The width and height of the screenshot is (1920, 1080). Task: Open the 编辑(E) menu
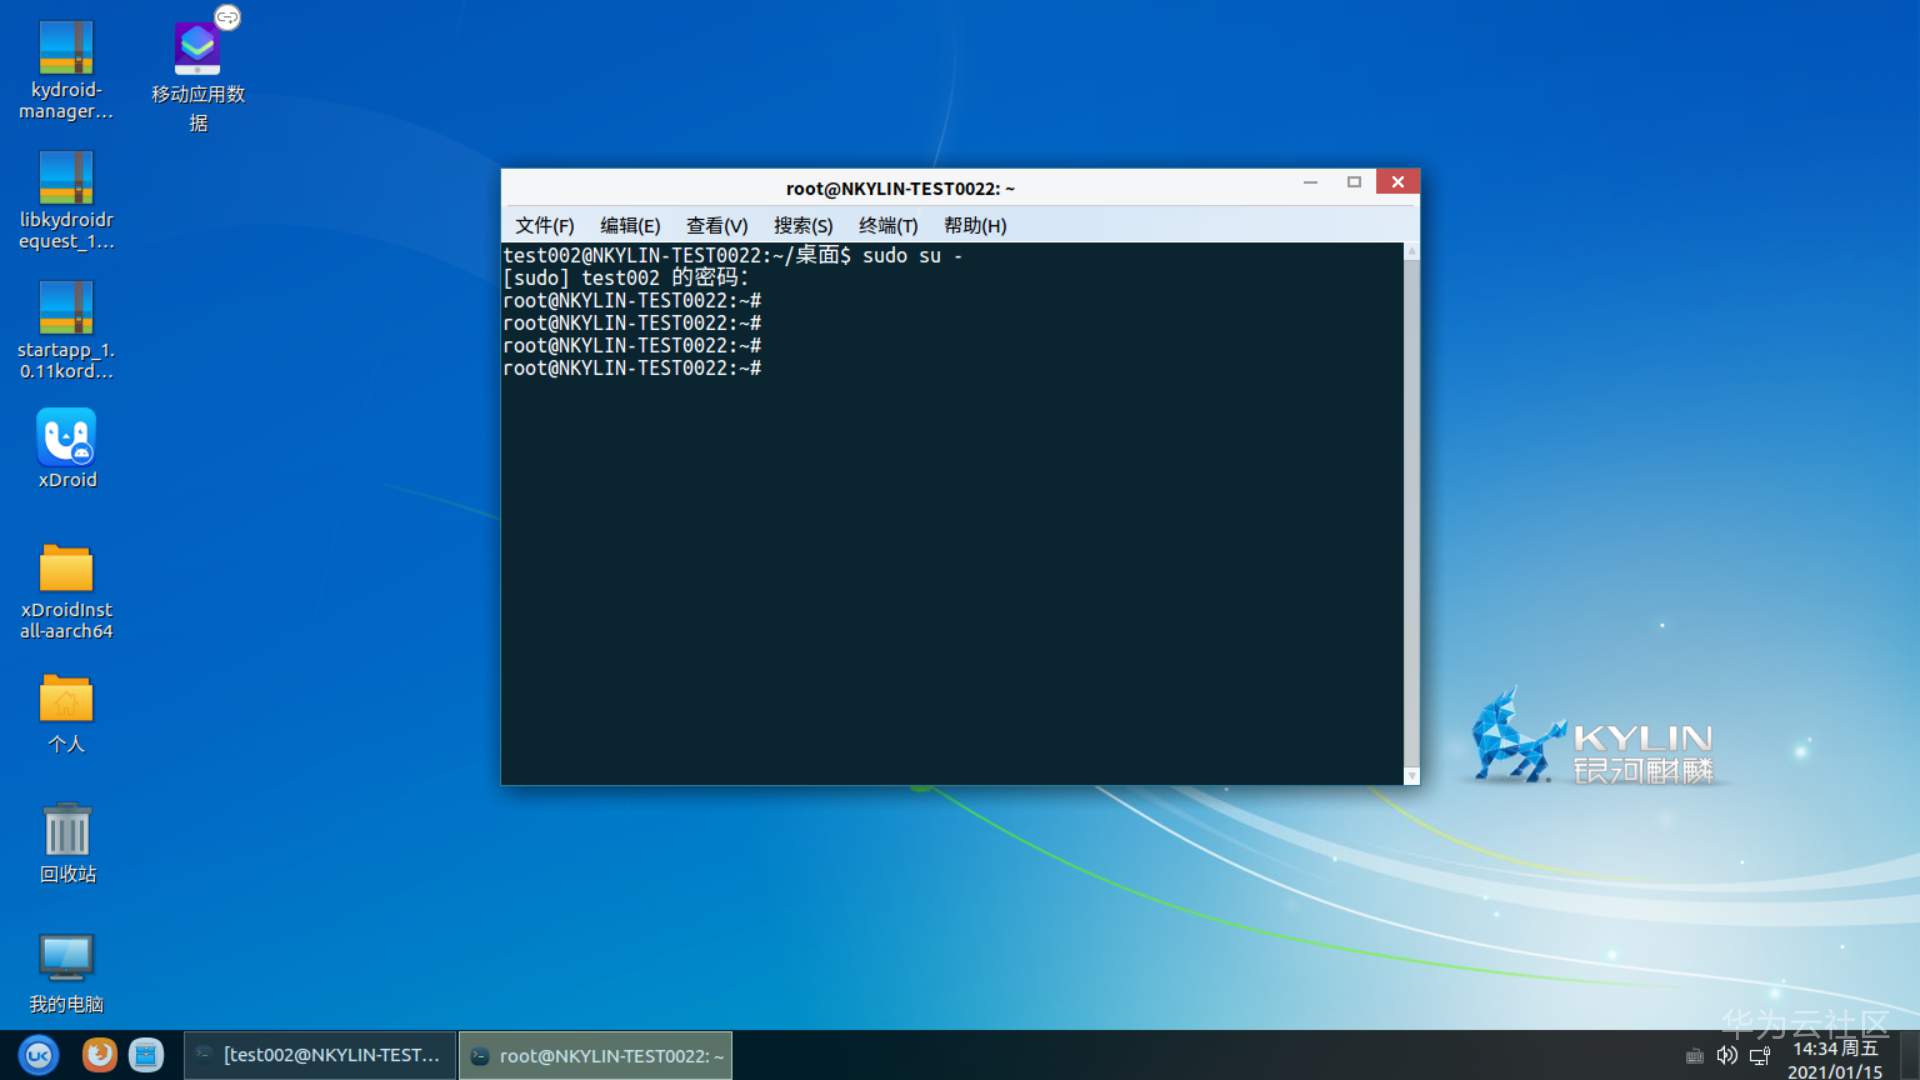pos(629,226)
